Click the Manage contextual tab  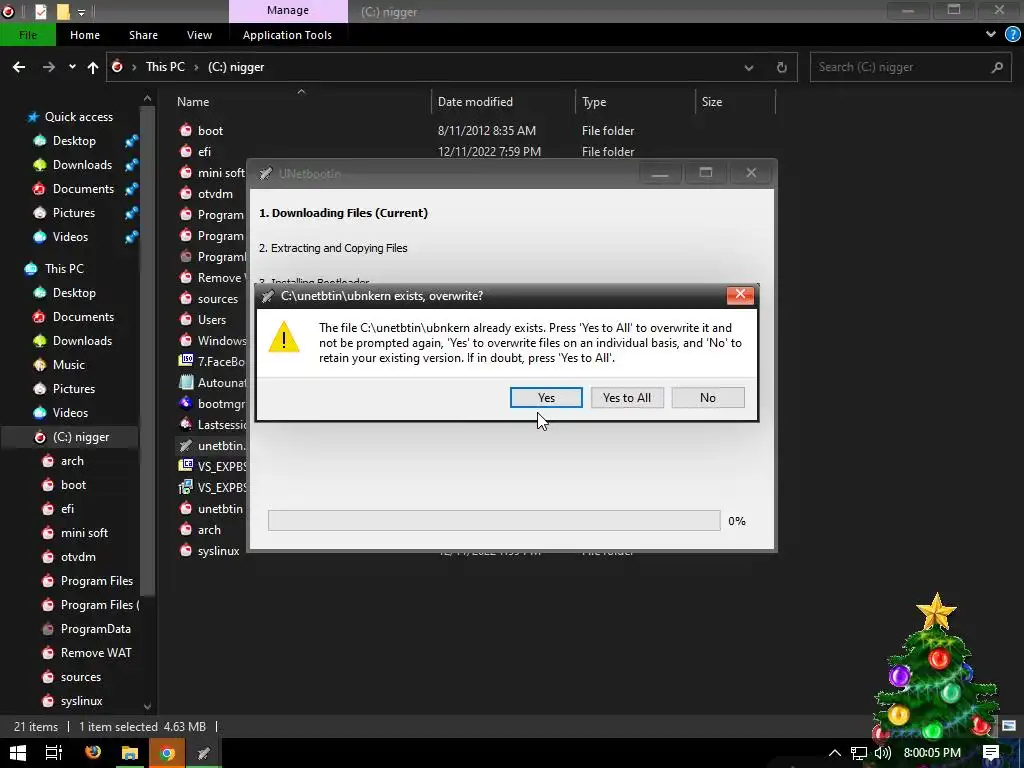(x=288, y=10)
